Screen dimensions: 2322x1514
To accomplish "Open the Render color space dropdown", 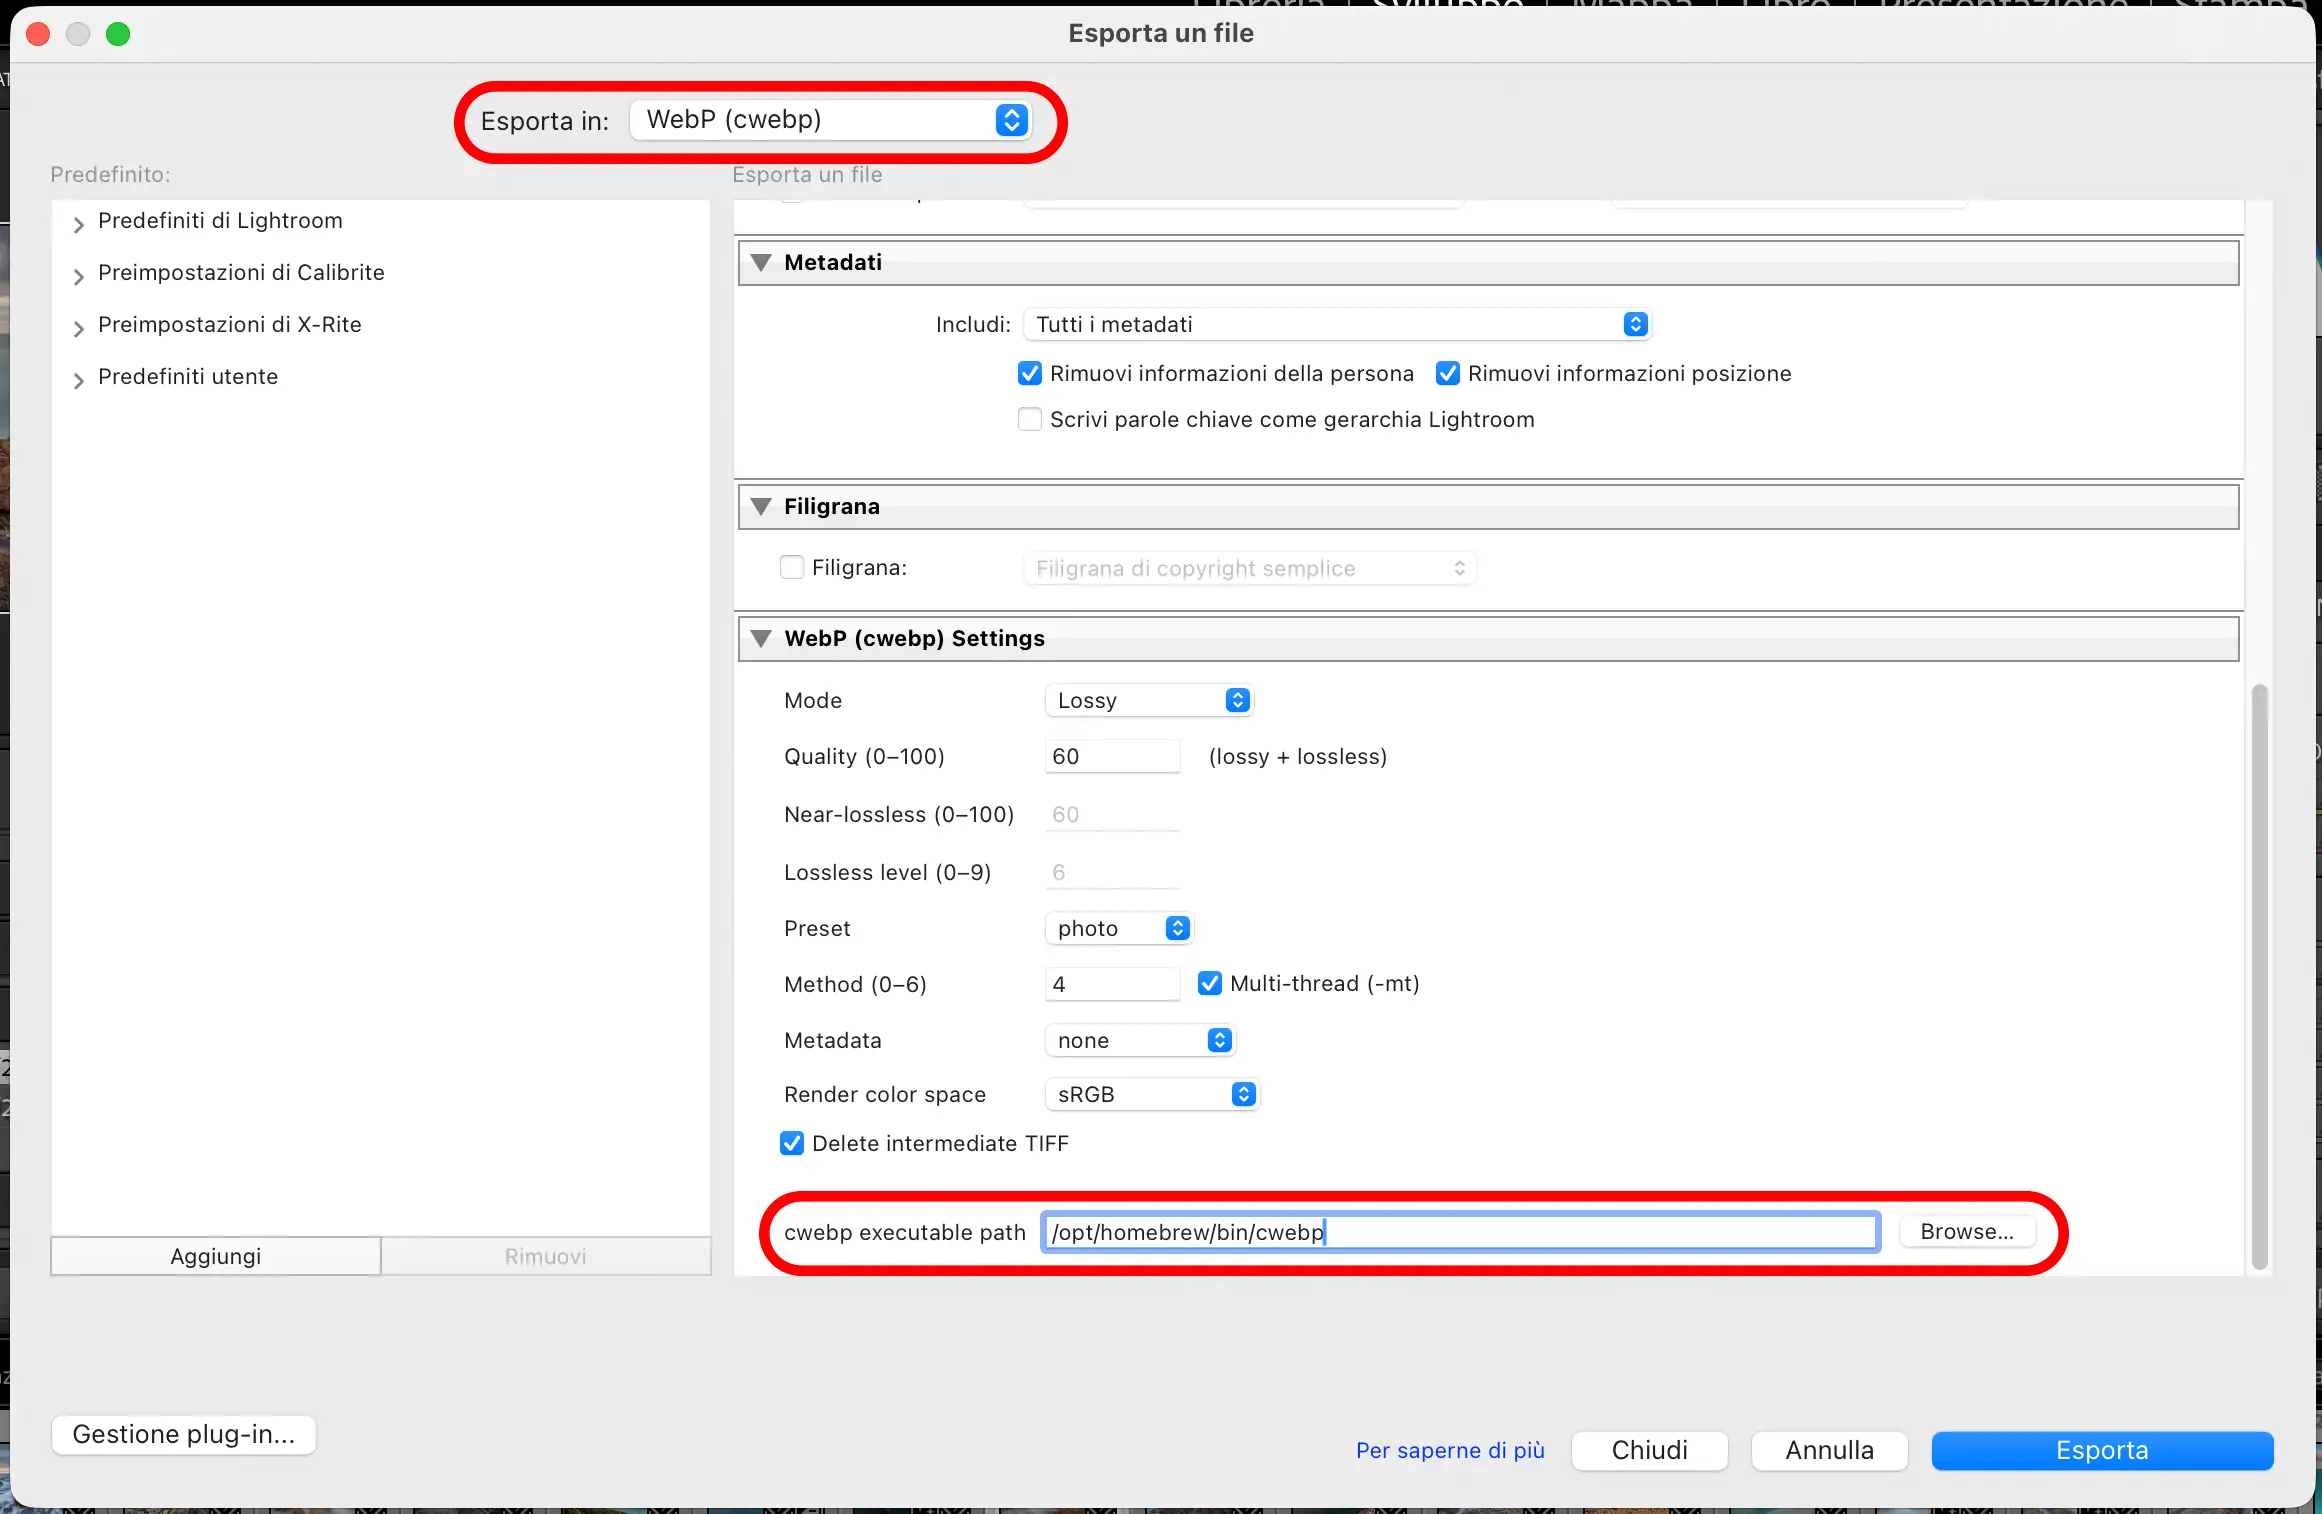I will (1152, 1094).
